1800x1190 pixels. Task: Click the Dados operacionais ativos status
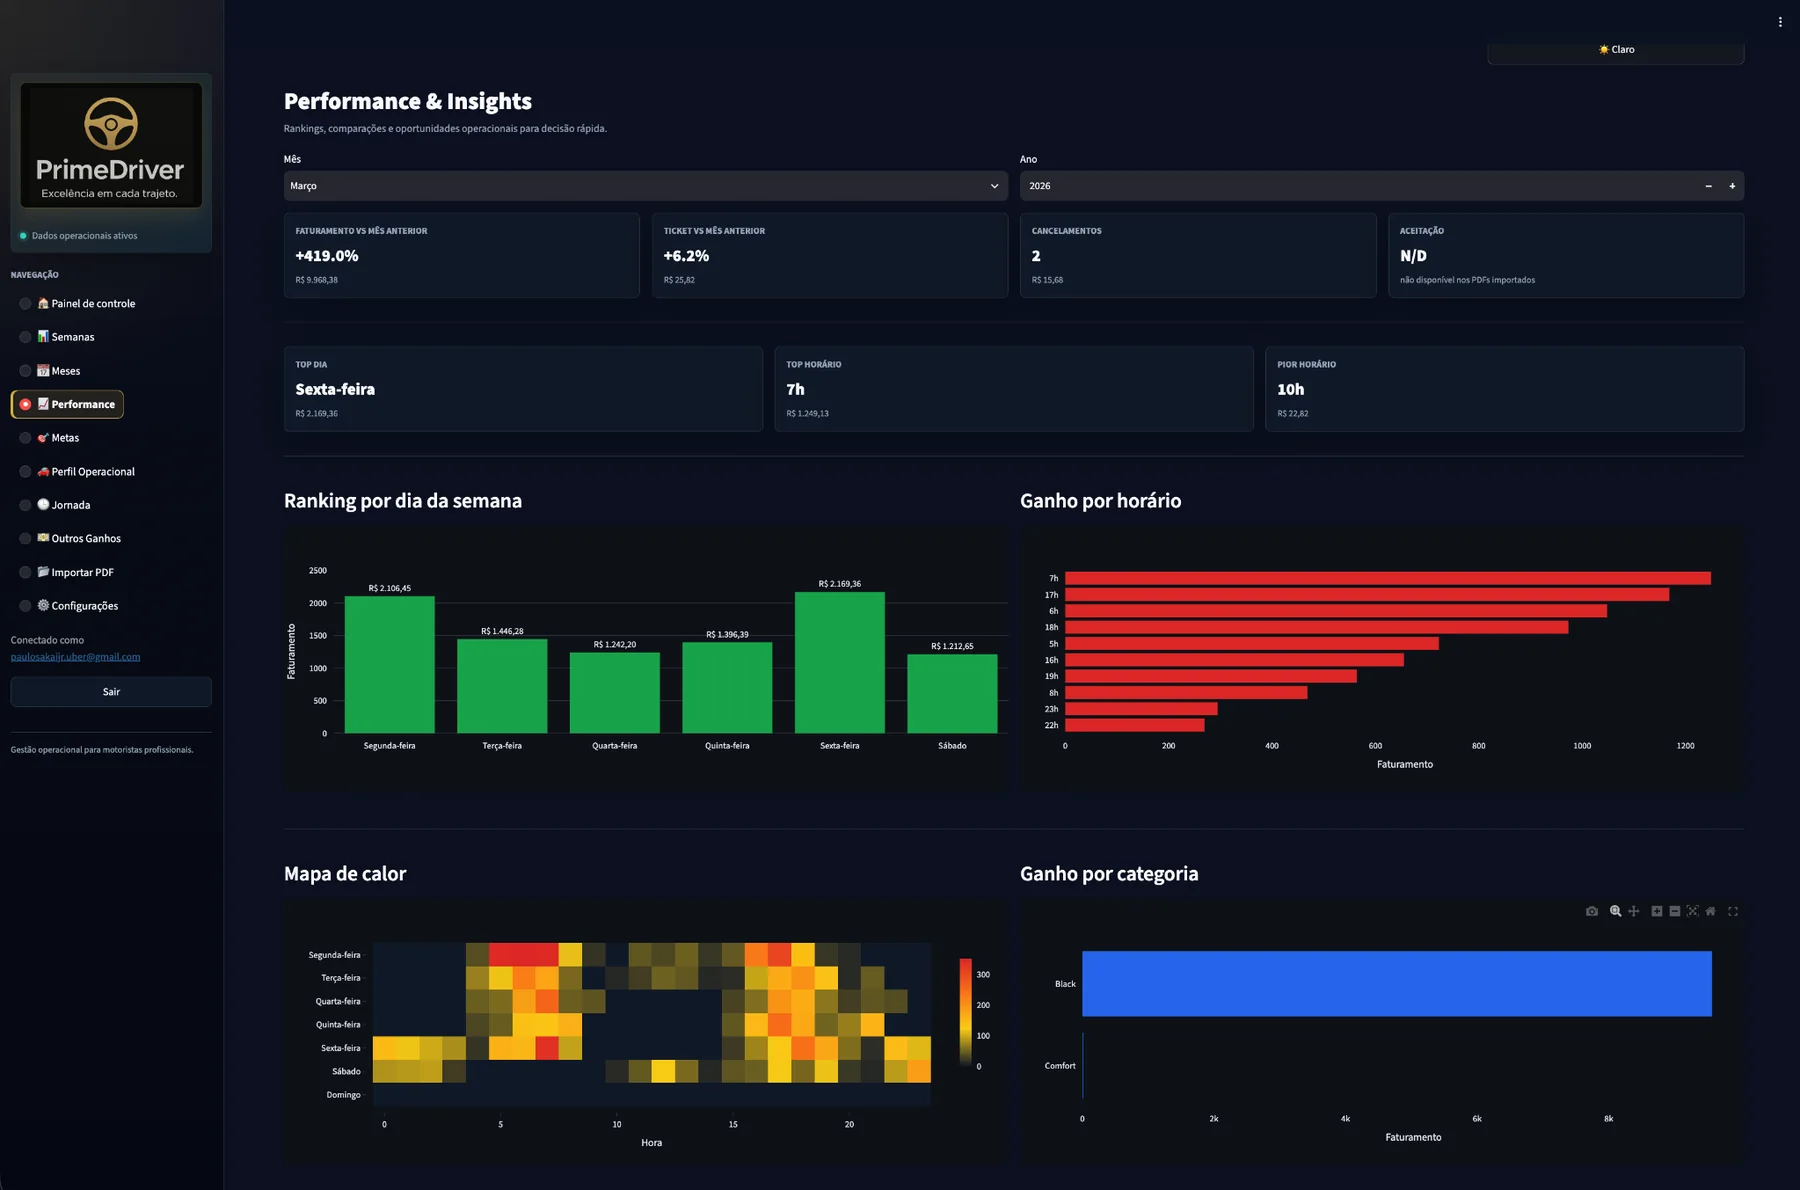[x=85, y=236]
